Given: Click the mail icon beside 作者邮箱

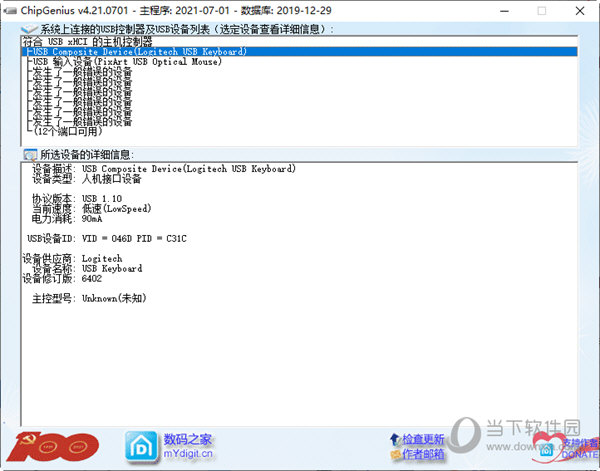Looking at the screenshot, I should point(395,454).
